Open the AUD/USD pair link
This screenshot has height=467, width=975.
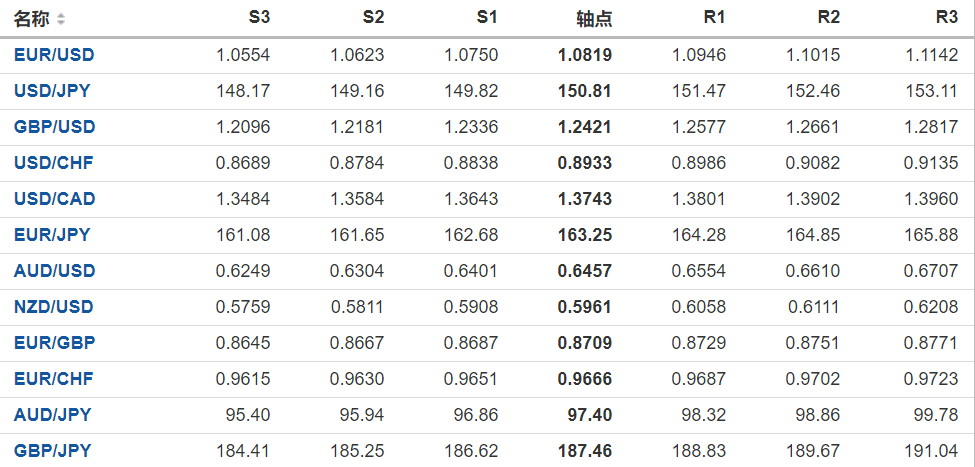tap(54, 271)
